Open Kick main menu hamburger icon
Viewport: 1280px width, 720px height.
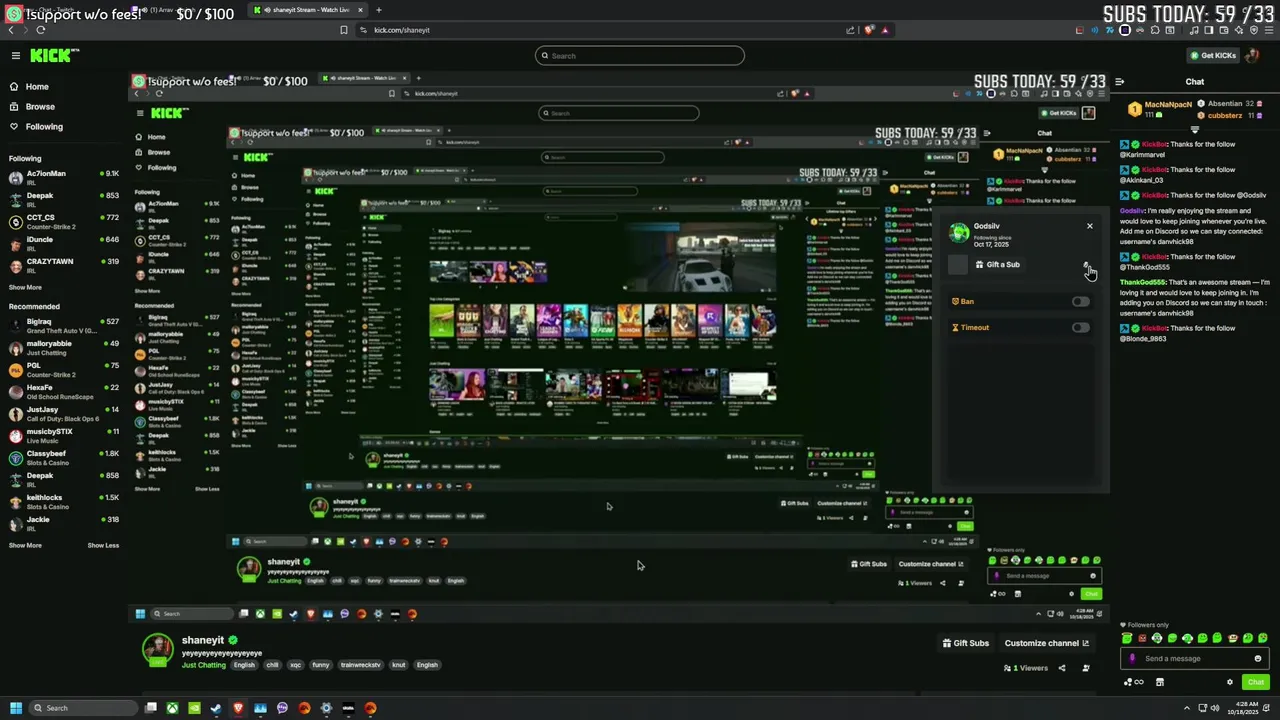click(16, 56)
